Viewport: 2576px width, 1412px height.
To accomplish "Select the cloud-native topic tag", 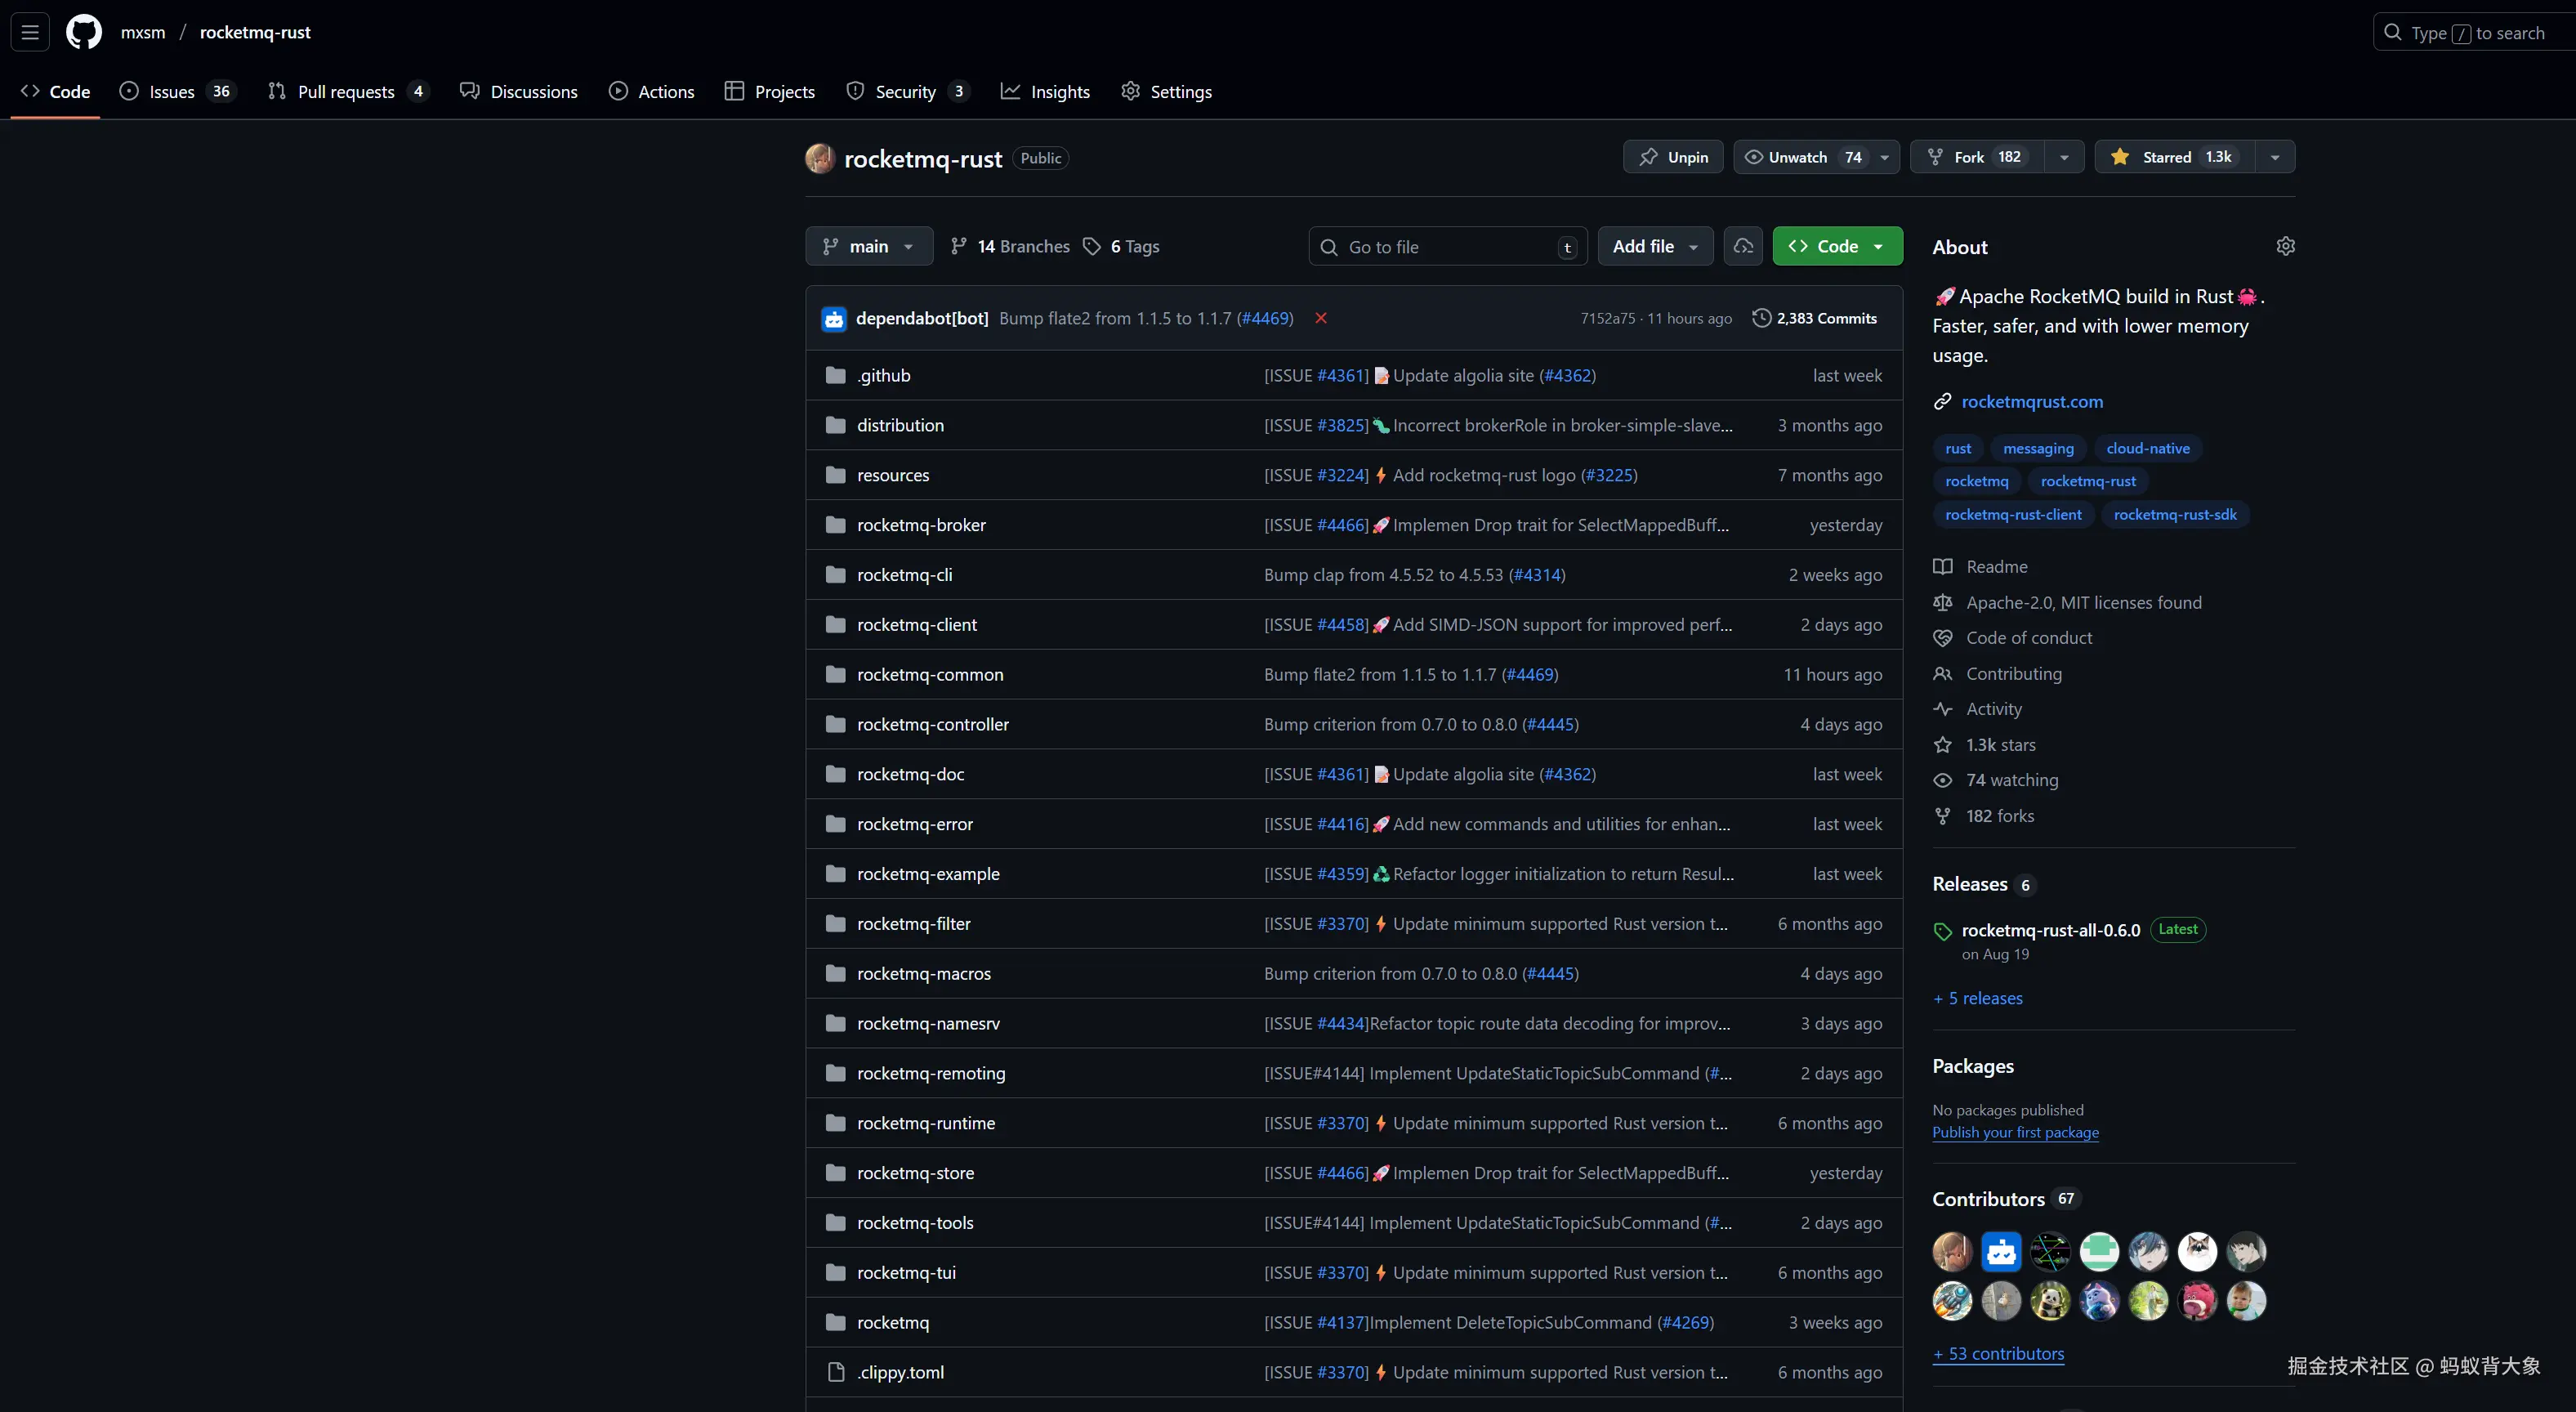I will point(2148,448).
